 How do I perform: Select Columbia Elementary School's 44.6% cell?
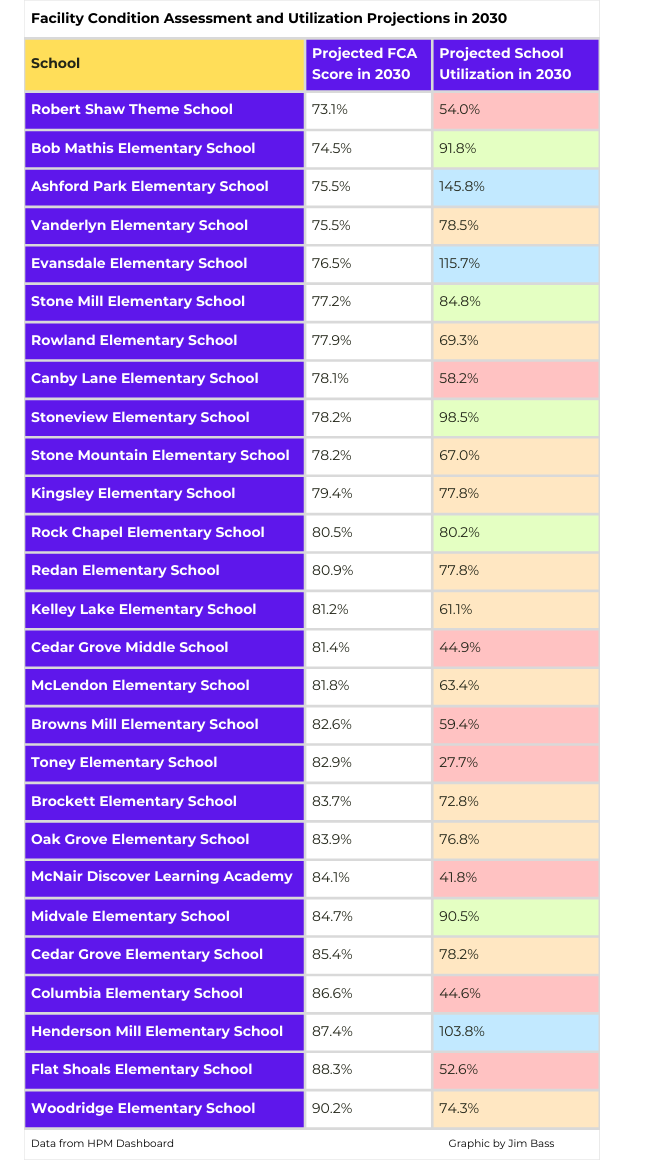(516, 993)
